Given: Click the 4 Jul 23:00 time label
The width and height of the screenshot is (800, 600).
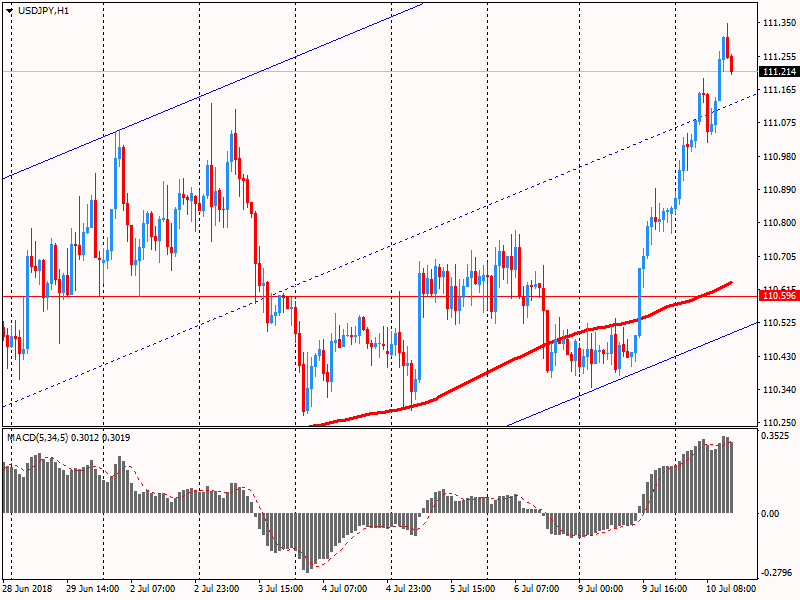Looking at the screenshot, I should [408, 589].
